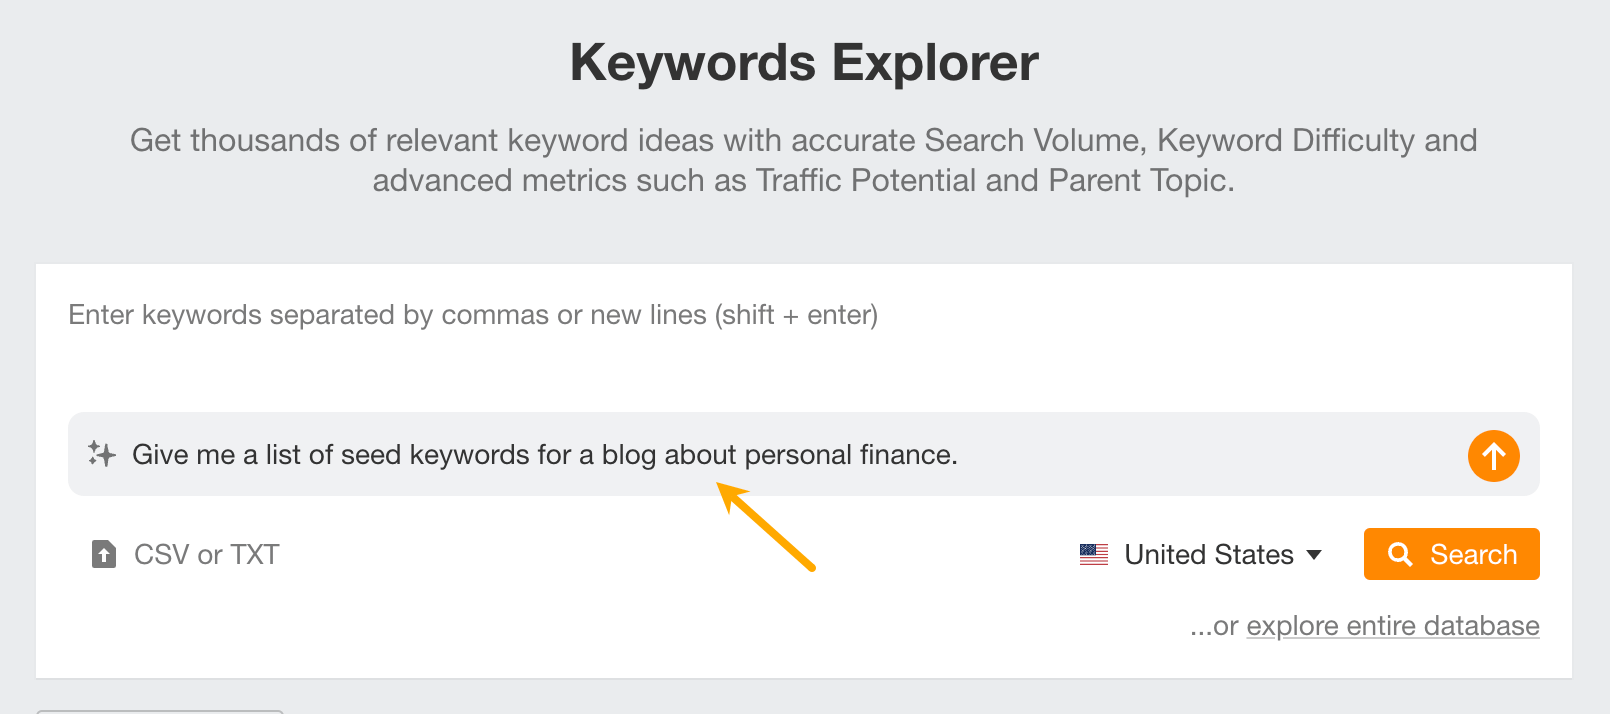This screenshot has height=714, width=1610.
Task: Open Keywords Explorer page heading
Action: 804,61
